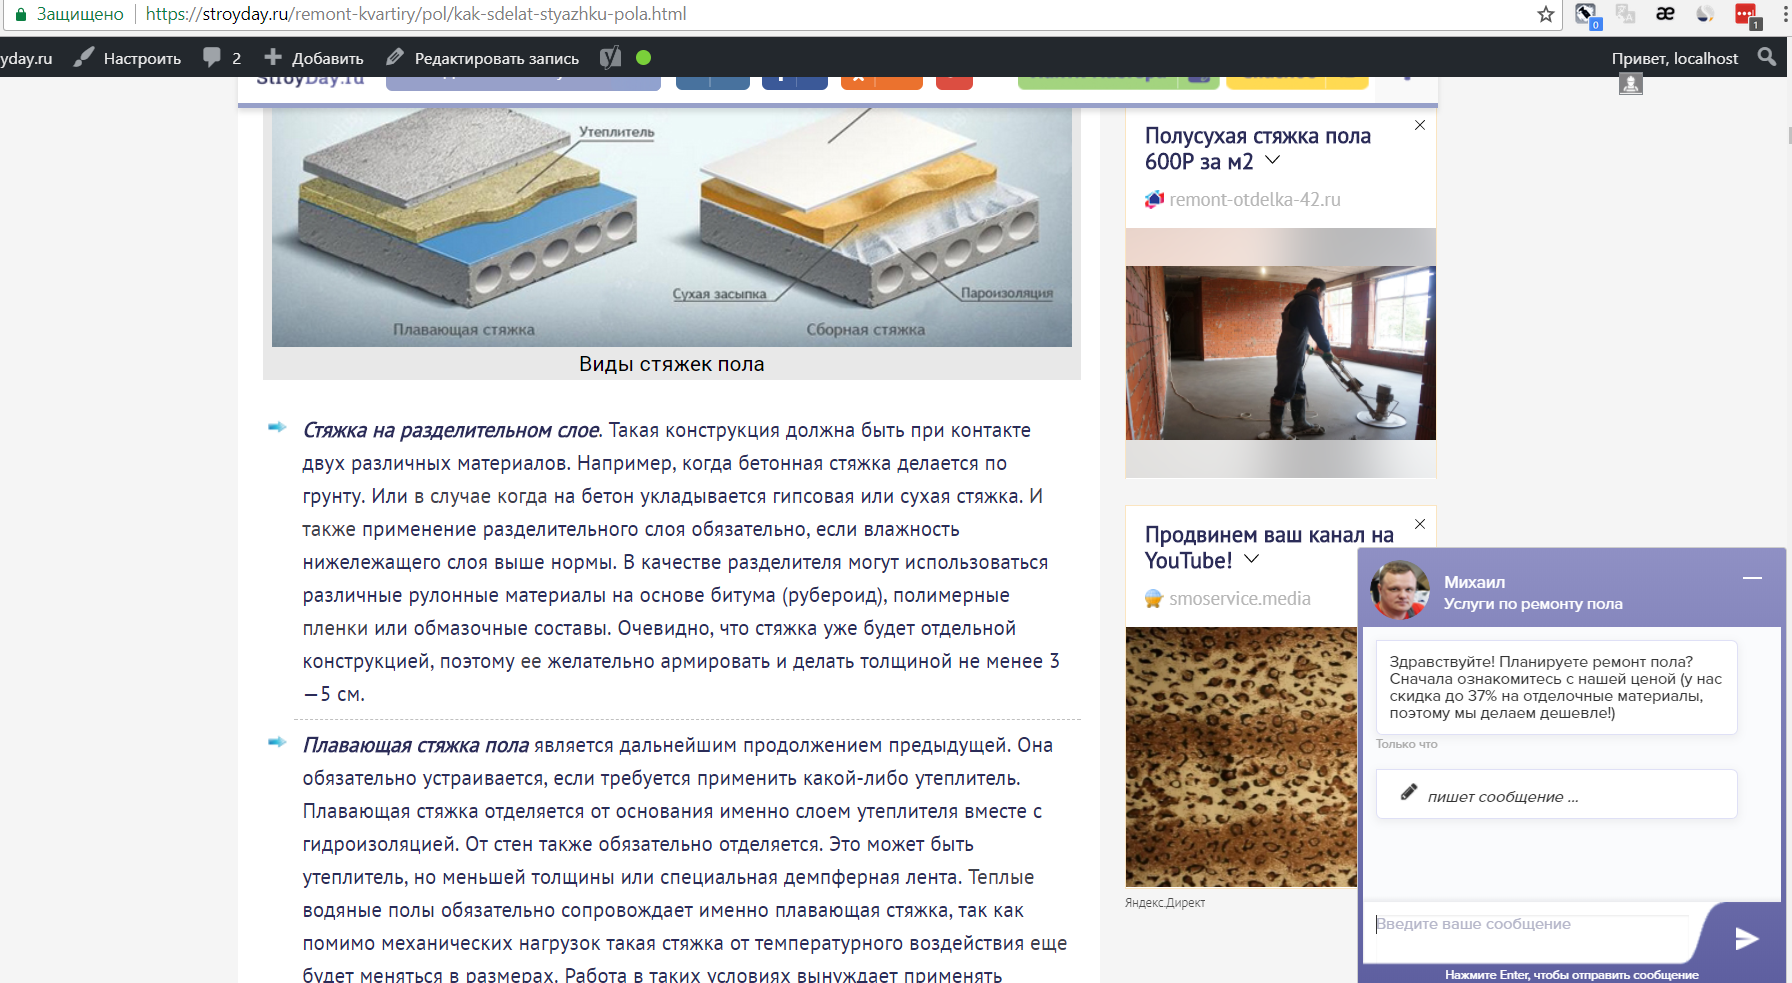This screenshot has width=1792, height=983.
Task: Open the red LastPass extension icon
Action: [1746, 15]
